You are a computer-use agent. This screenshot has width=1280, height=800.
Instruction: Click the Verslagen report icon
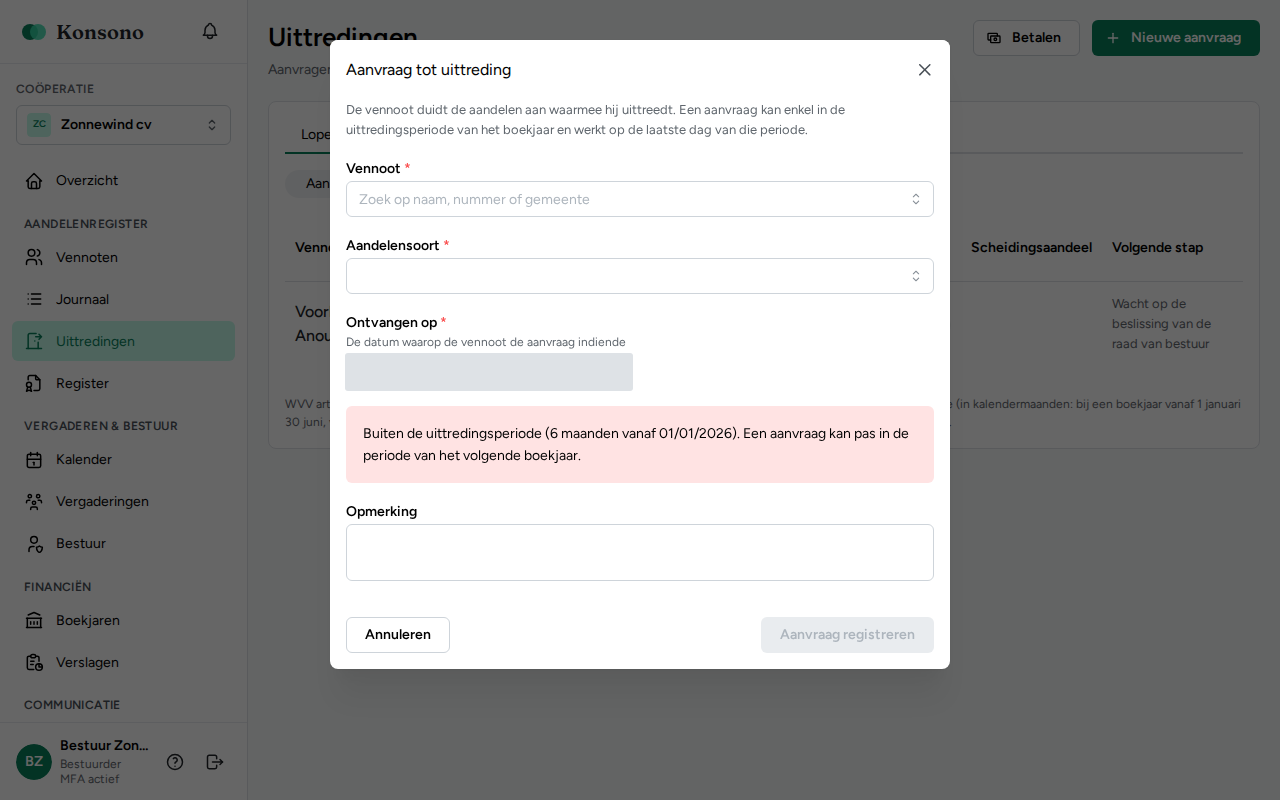[x=34, y=663]
